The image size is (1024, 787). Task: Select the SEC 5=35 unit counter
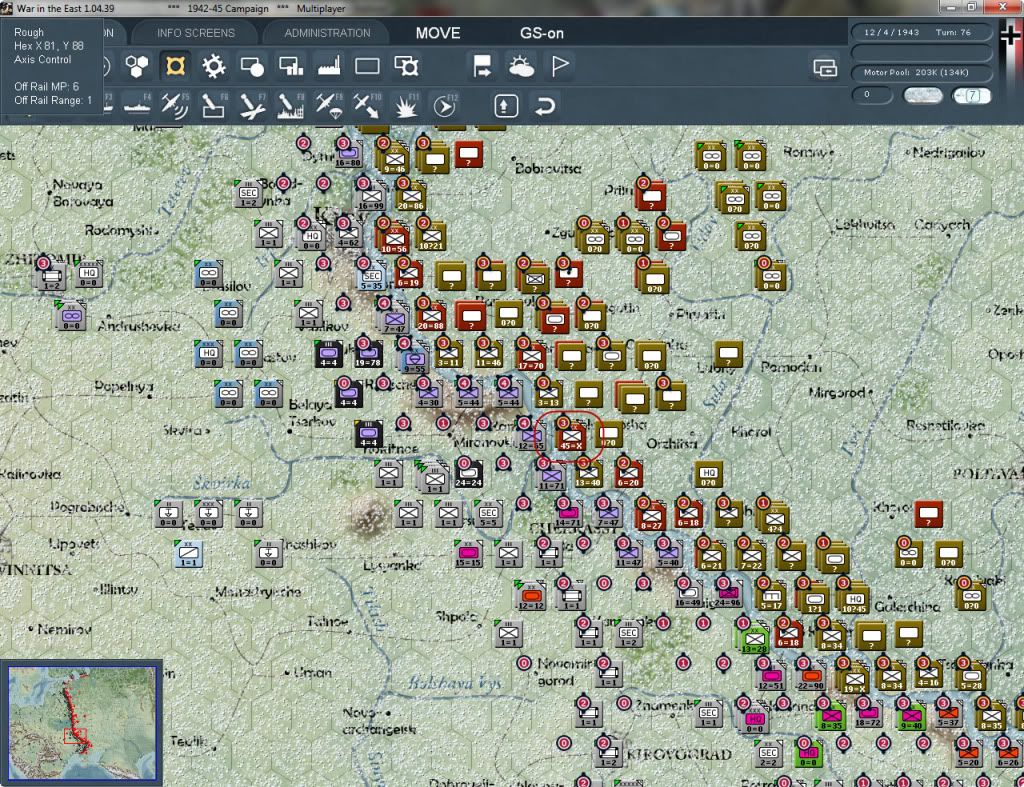tap(371, 277)
